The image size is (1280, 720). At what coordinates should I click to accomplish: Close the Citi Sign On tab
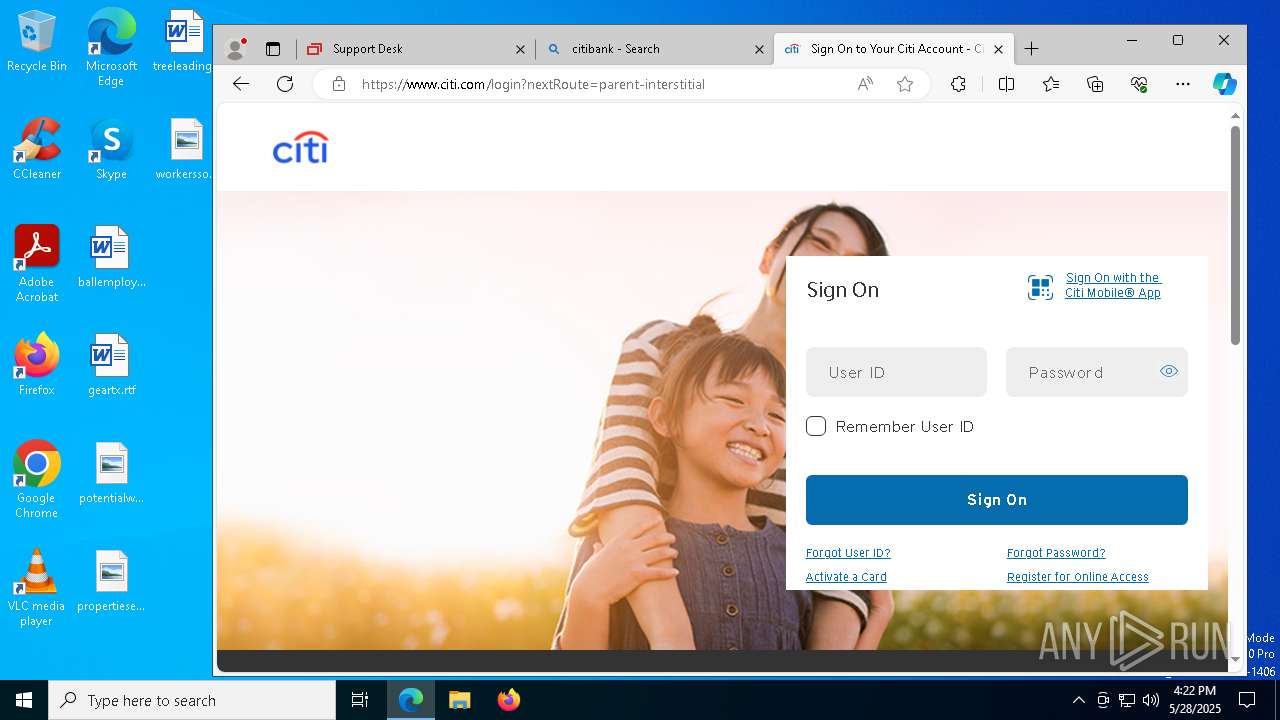[x=998, y=49]
